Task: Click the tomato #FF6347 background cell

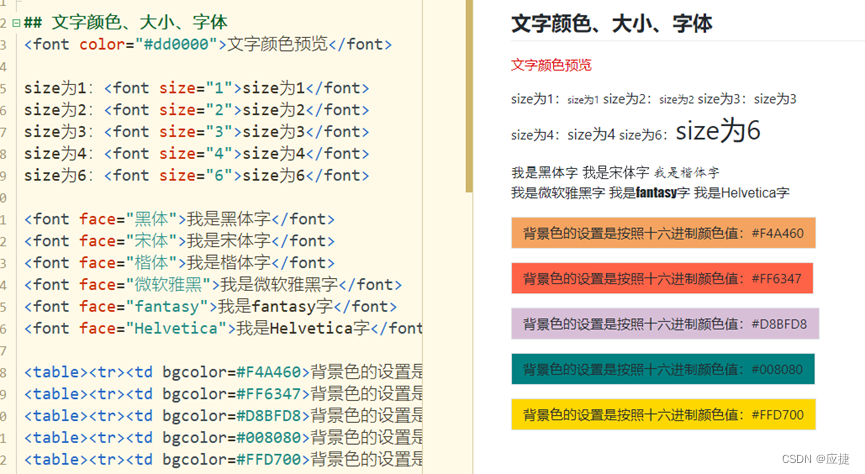Action: click(x=662, y=278)
